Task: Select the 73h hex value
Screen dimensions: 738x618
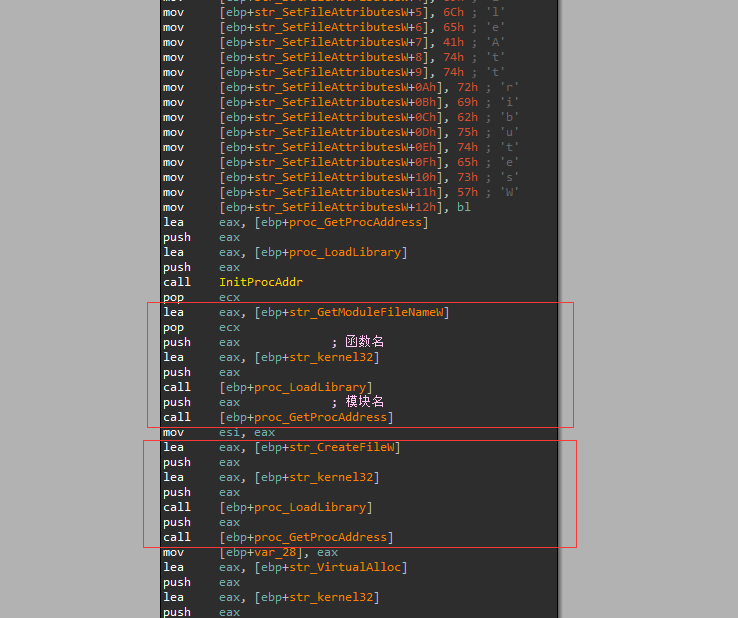Action: [x=467, y=177]
